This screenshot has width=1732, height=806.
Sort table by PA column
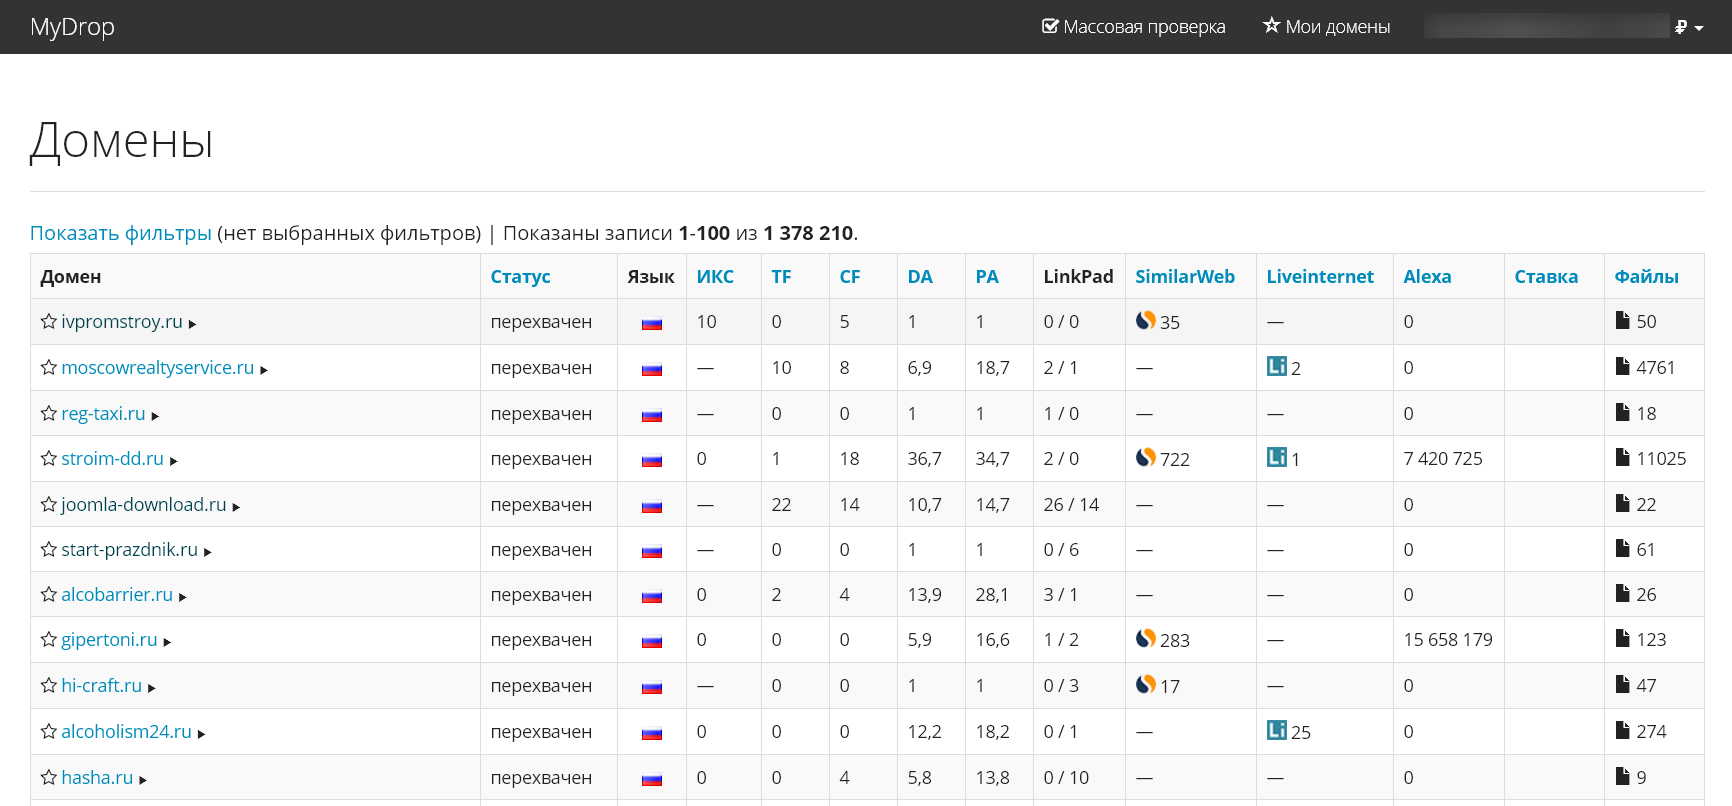click(x=987, y=277)
